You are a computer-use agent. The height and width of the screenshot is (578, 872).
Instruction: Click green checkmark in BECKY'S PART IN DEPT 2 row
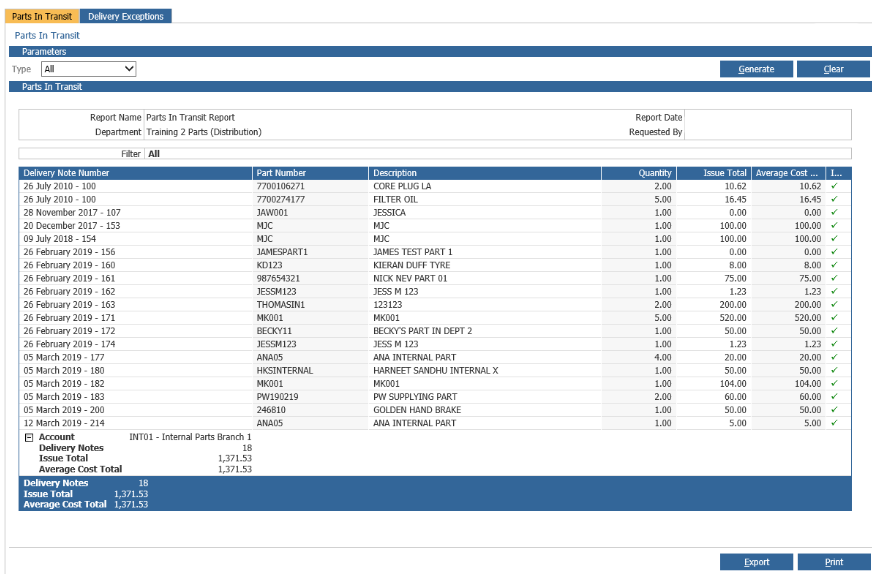tap(834, 330)
